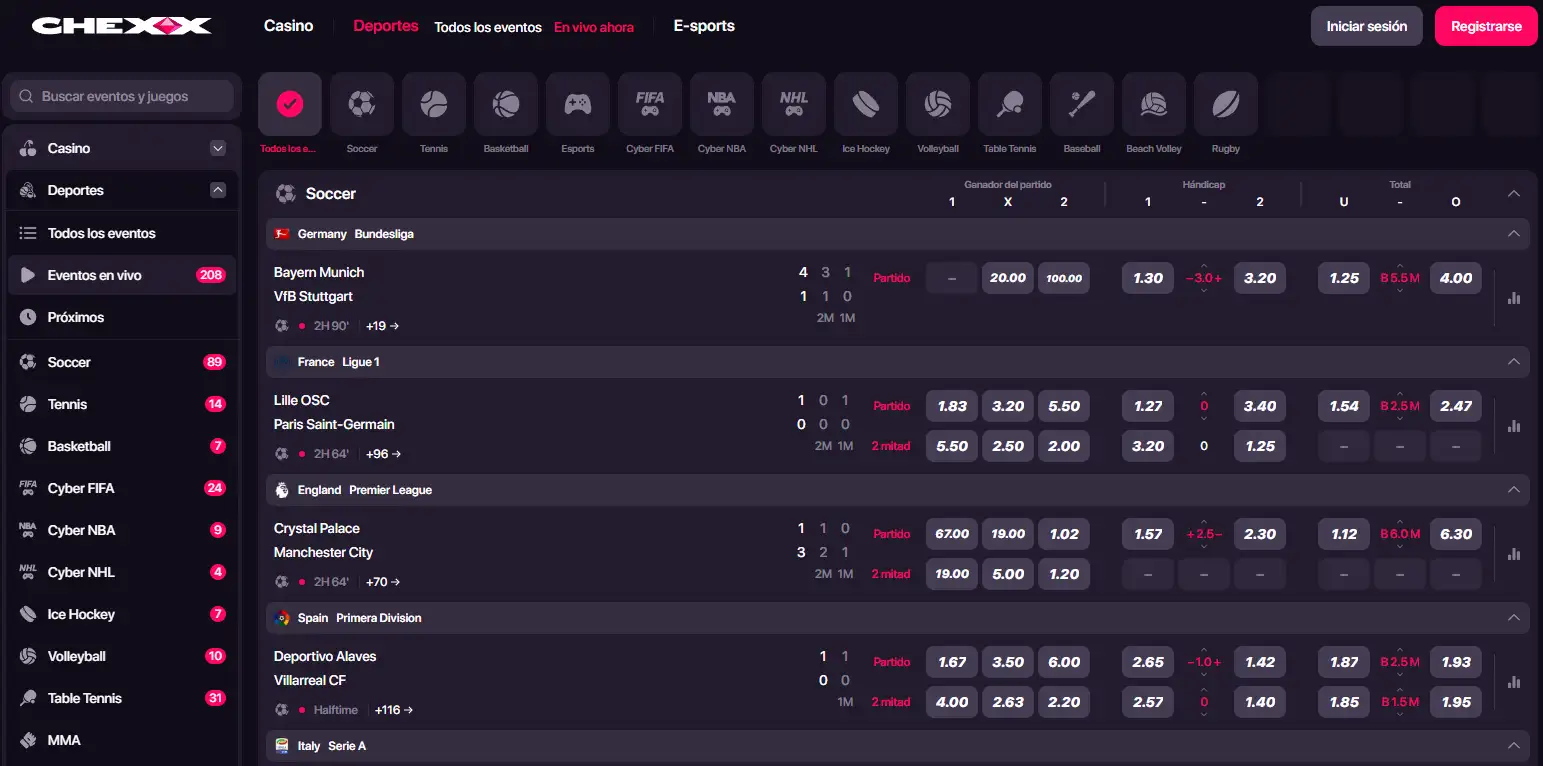The width and height of the screenshot is (1543, 766).
Task: Open statistics chart for Crystal Palace match
Action: [1514, 554]
